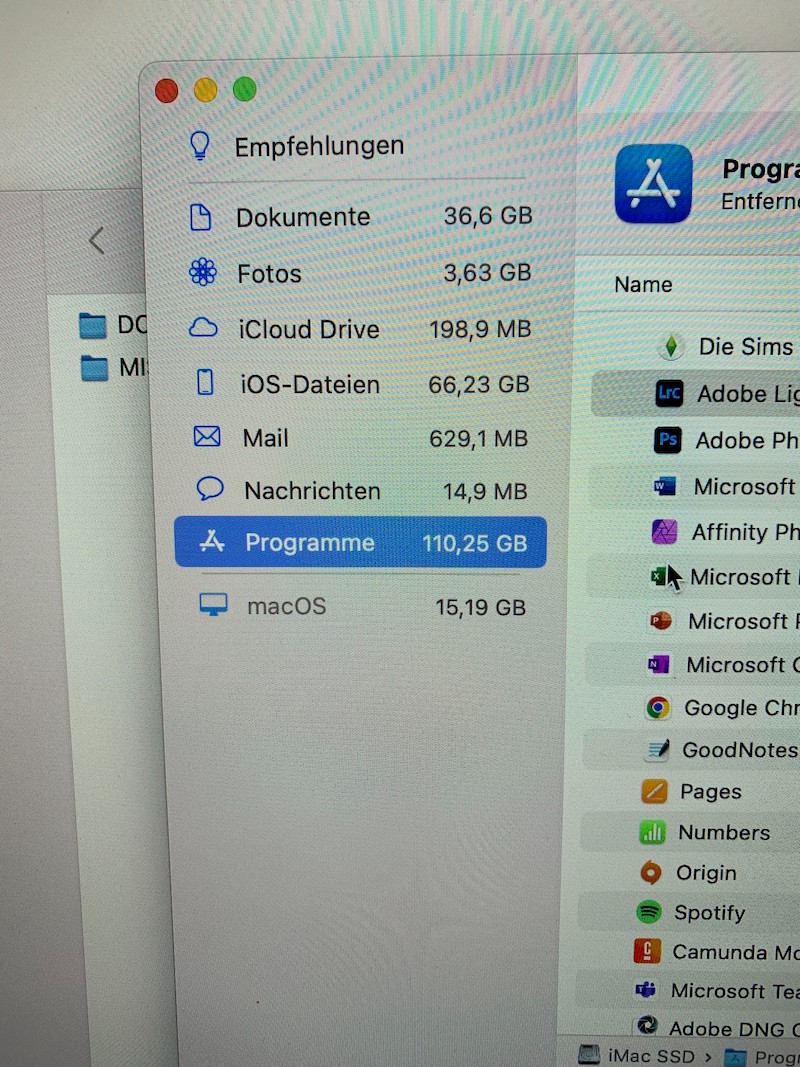800x1067 pixels.
Task: Click the Microsoft Excel icon
Action: pyautogui.click(x=659, y=577)
